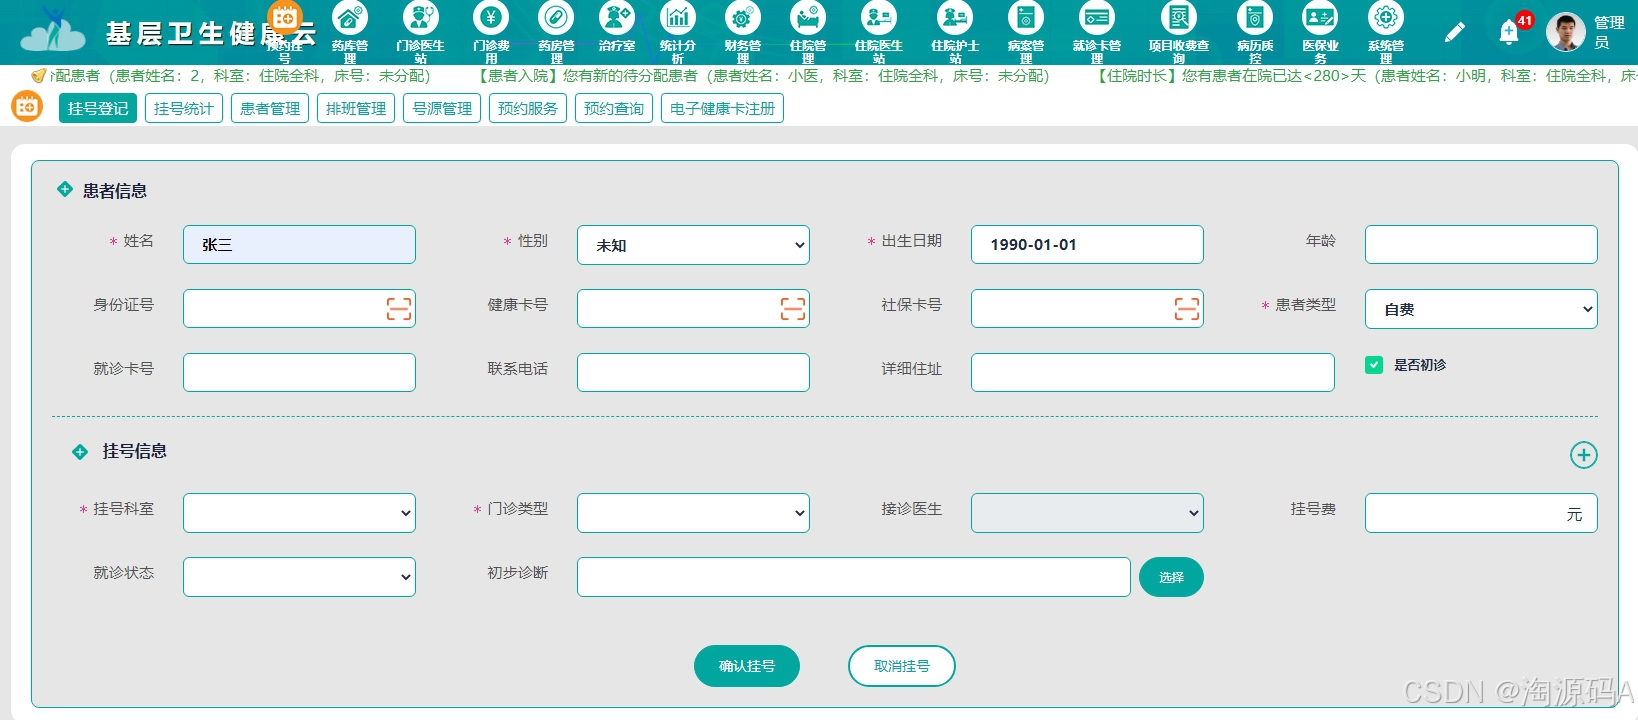Switch to the 排班管理 tab
Image resolution: width=1638 pixels, height=720 pixels.
pos(356,108)
